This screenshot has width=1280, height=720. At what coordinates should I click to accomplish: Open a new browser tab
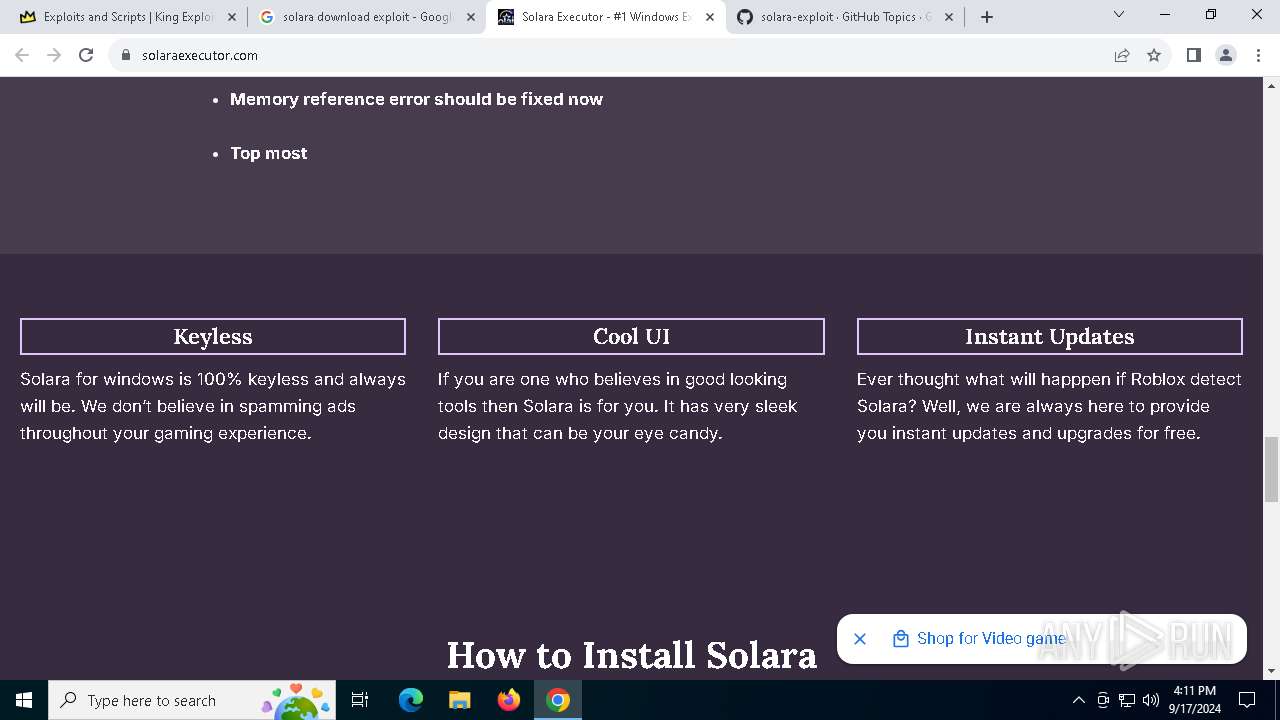pos(987,17)
